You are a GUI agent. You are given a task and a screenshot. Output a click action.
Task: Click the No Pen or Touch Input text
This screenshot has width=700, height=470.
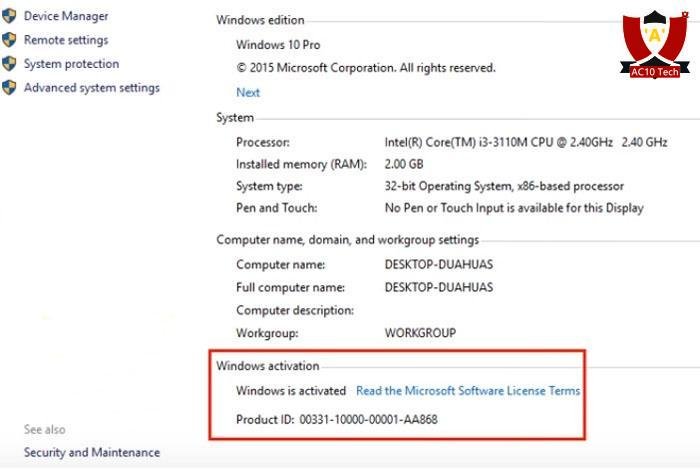click(514, 208)
